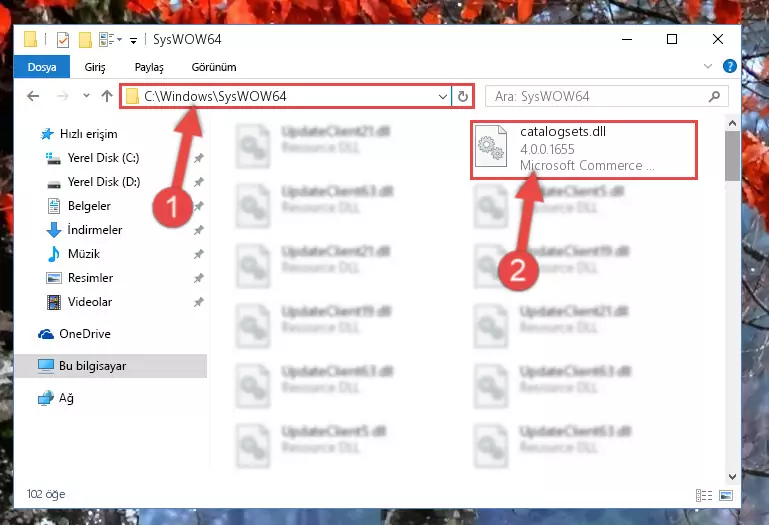The width and height of the screenshot is (769, 525).
Task: Open the Görünüm ribbon tab
Action: point(214,67)
